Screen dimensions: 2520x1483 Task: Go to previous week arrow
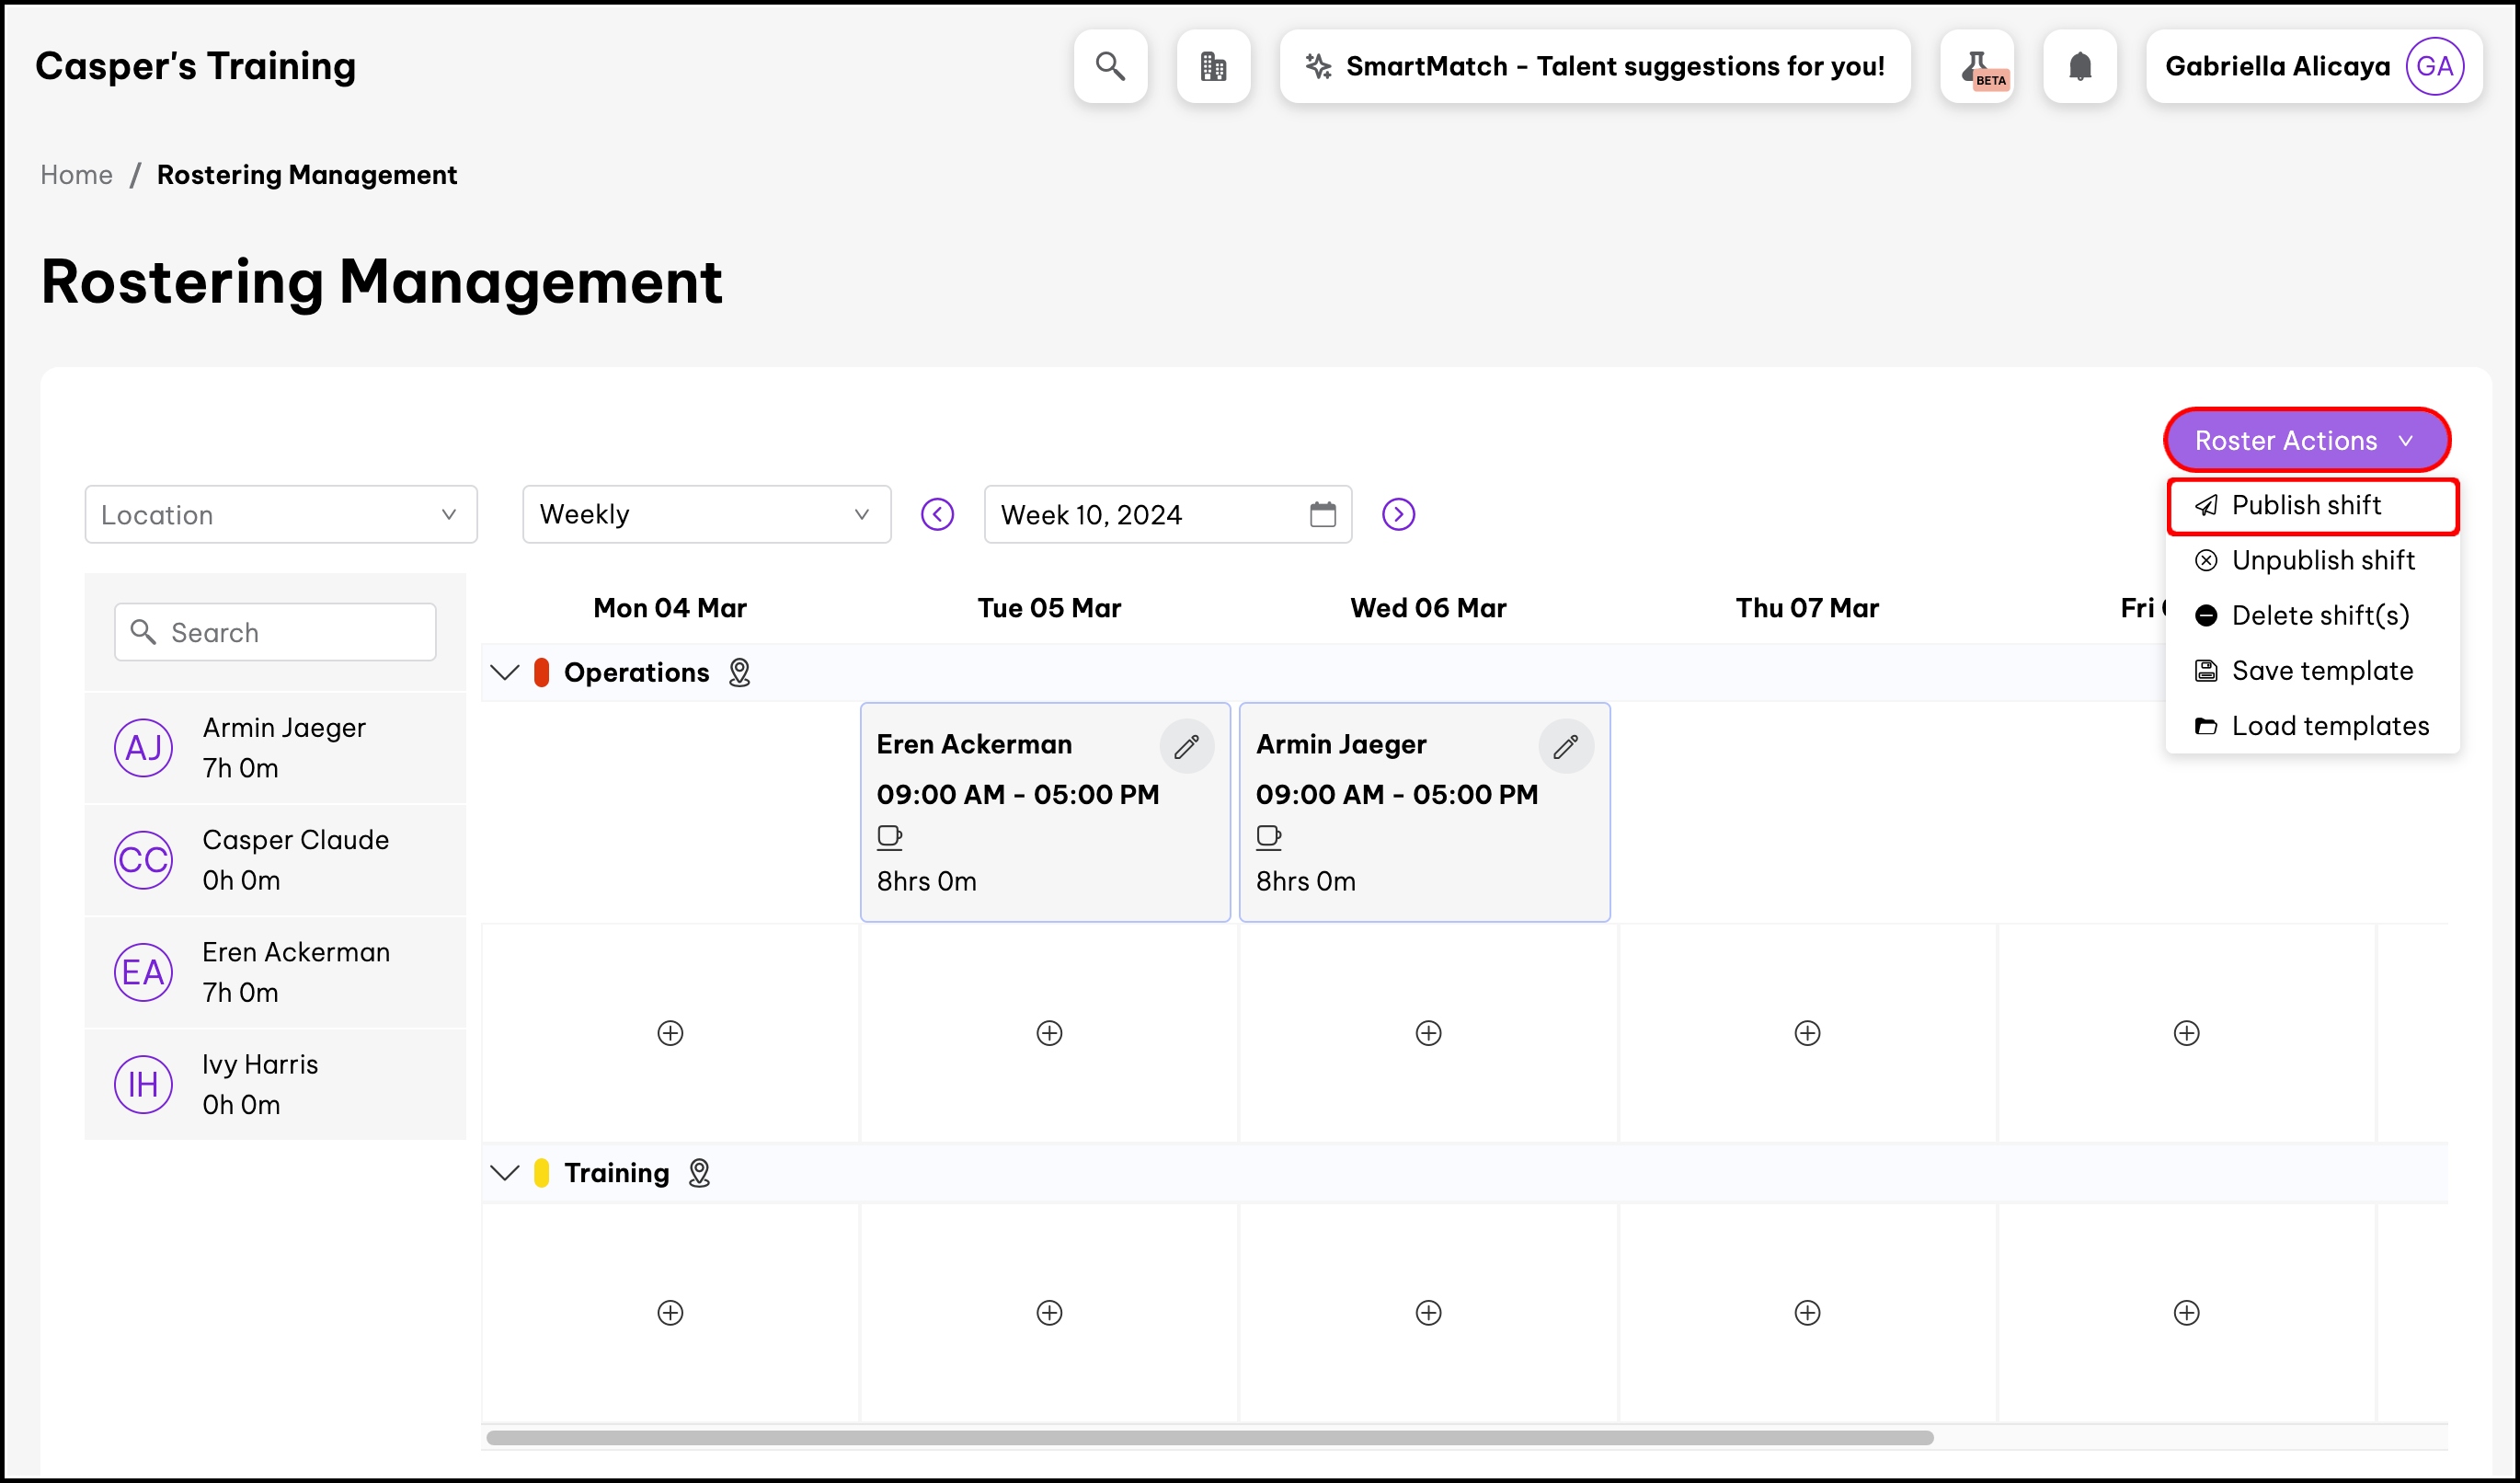click(x=937, y=514)
